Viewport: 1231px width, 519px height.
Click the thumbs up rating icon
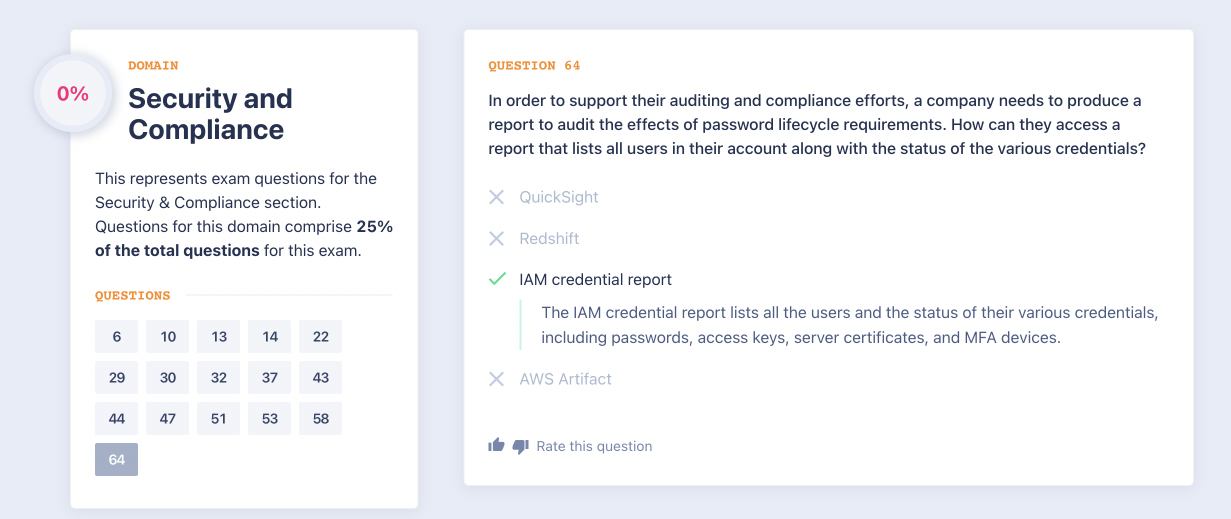pos(496,445)
